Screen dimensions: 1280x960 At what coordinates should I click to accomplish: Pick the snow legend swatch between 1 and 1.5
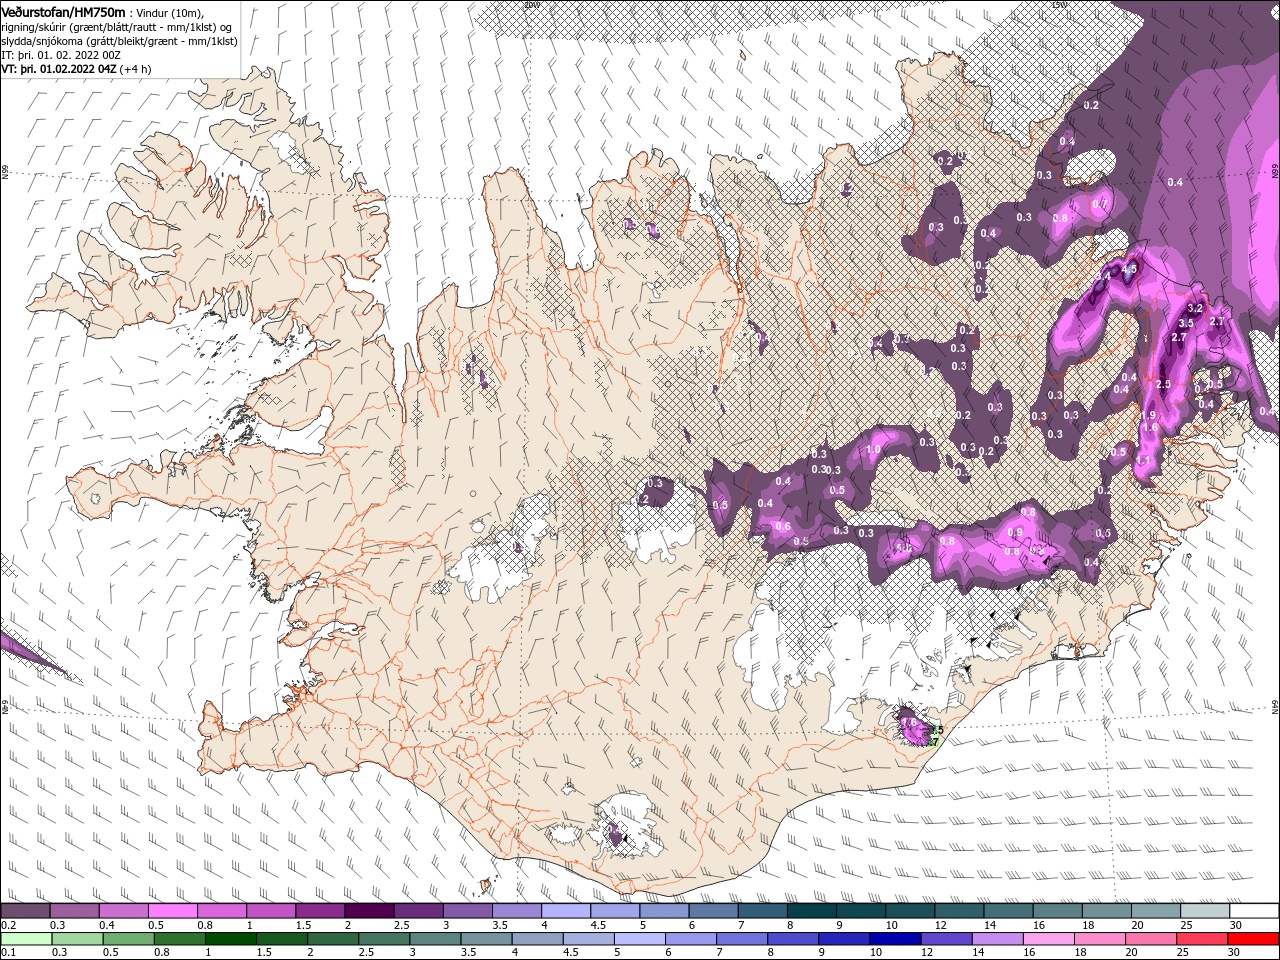[271, 911]
